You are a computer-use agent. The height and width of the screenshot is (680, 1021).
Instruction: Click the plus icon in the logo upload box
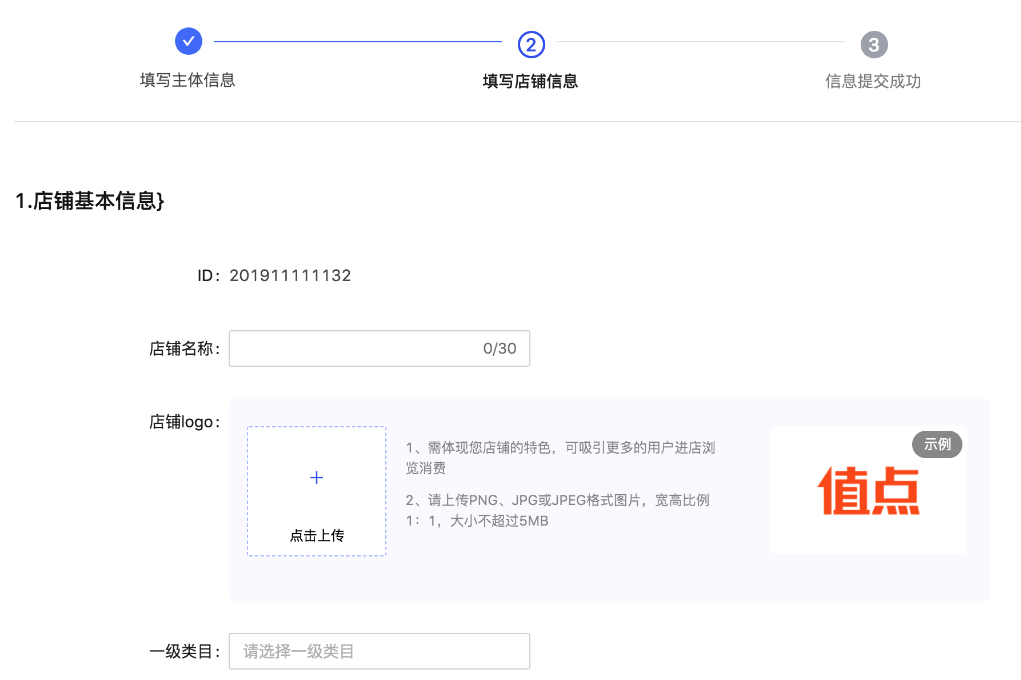pyautogui.click(x=316, y=478)
